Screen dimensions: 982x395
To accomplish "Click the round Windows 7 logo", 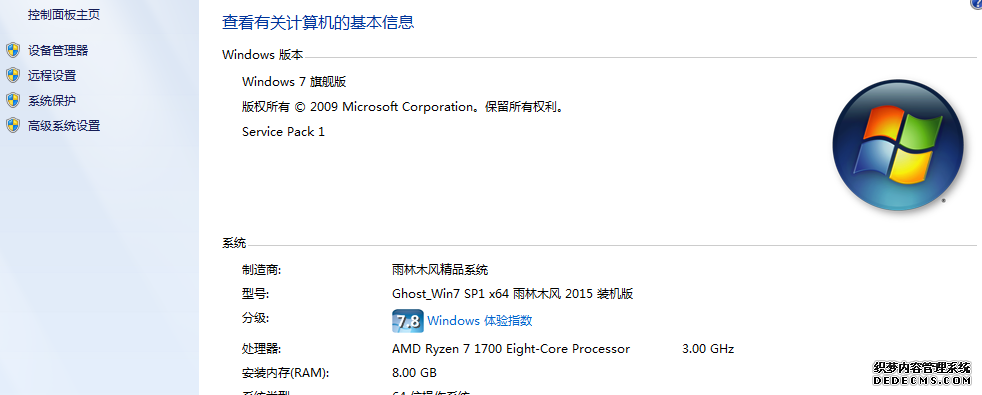I will (x=897, y=145).
